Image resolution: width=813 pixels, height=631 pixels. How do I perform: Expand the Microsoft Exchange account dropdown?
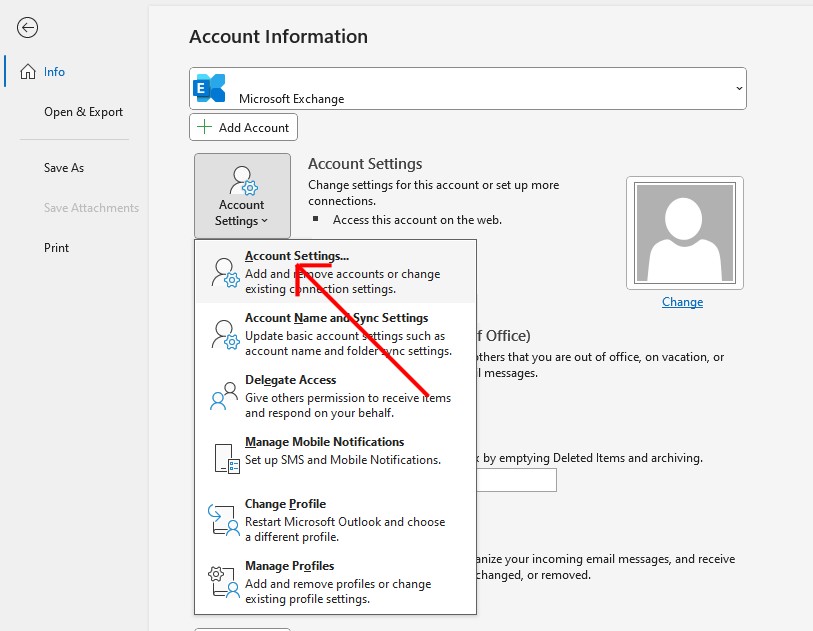coord(468,88)
